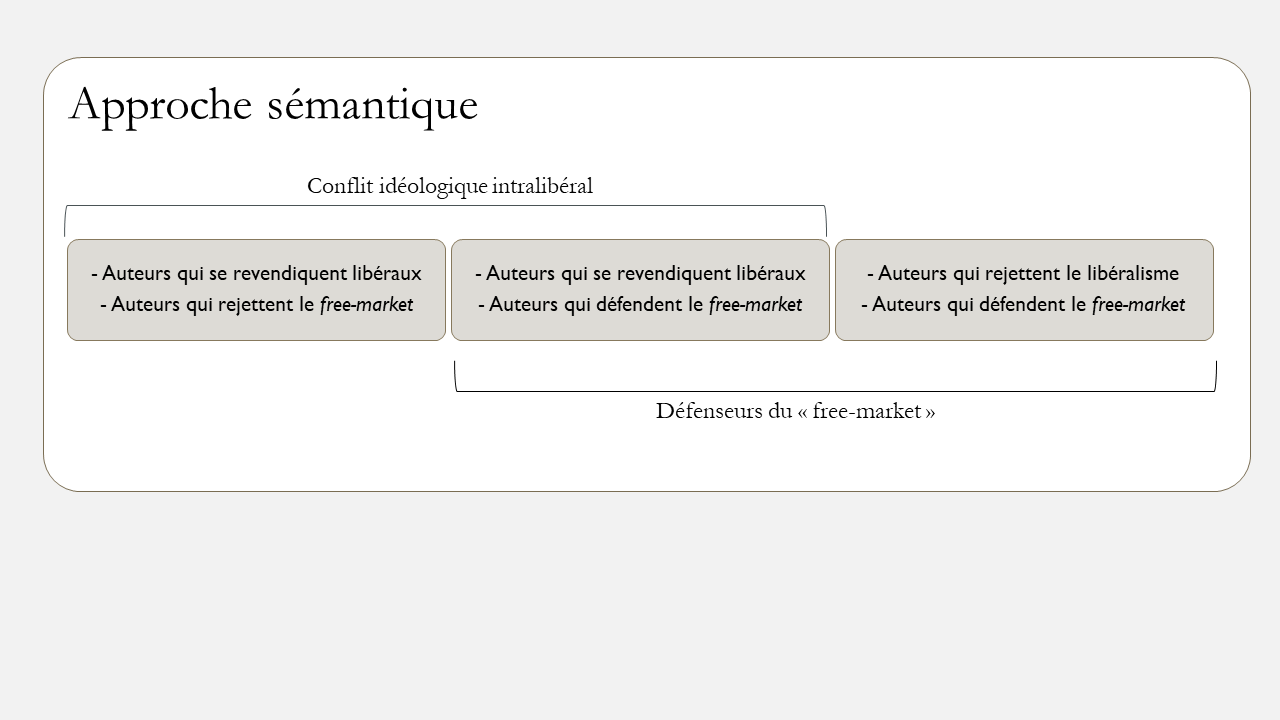Select the "Conflit idéologique intralibéral" label
This screenshot has height=720, width=1280.
(449, 186)
